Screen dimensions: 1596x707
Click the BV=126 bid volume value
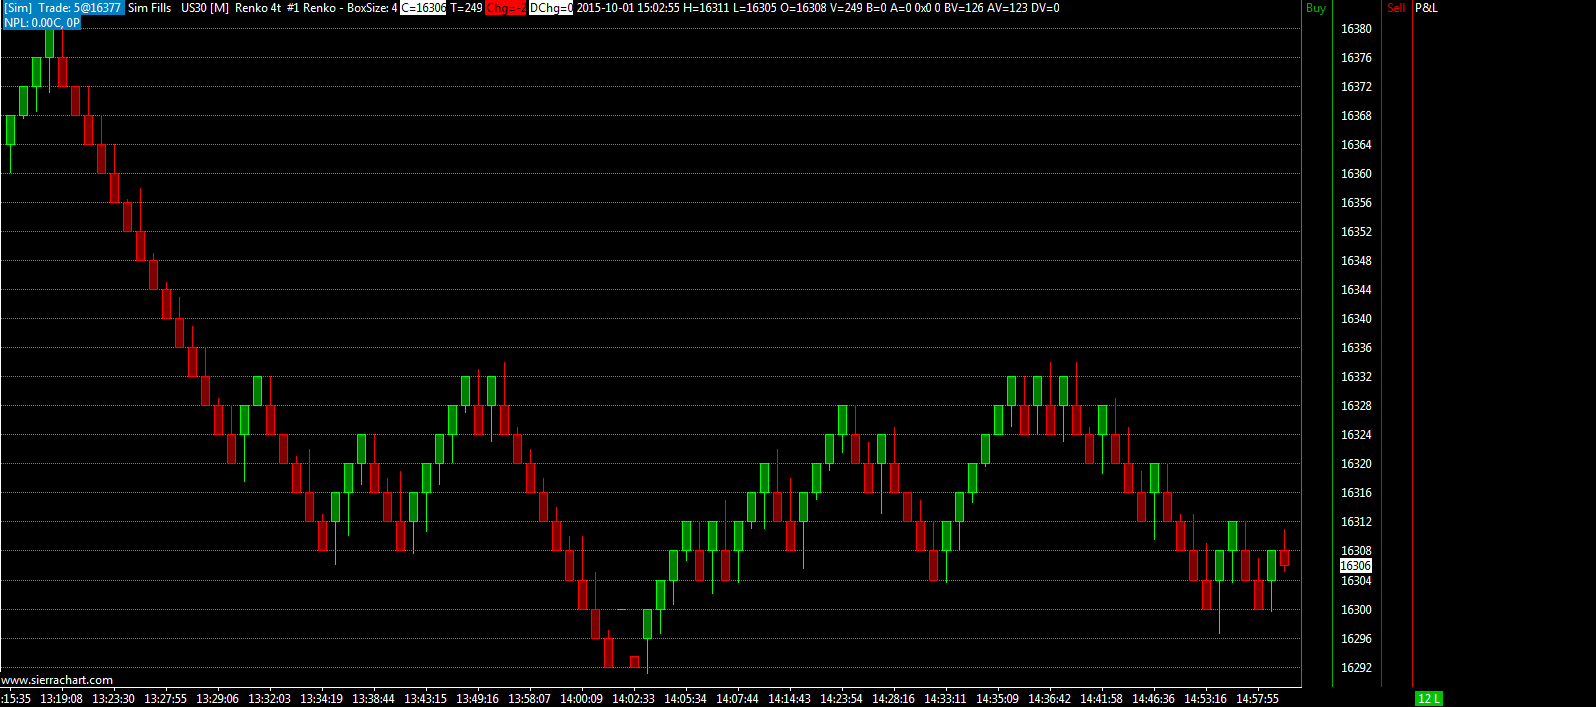tap(964, 8)
